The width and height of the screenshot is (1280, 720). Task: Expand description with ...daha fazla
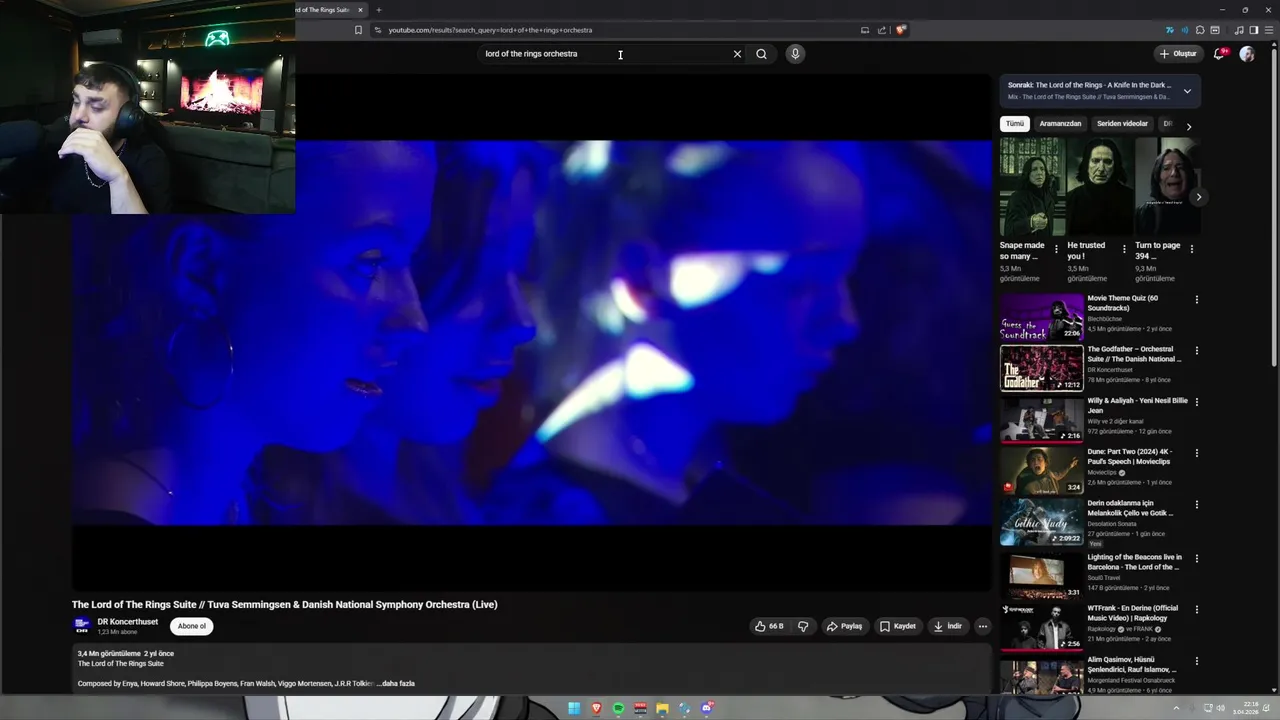[396, 684]
